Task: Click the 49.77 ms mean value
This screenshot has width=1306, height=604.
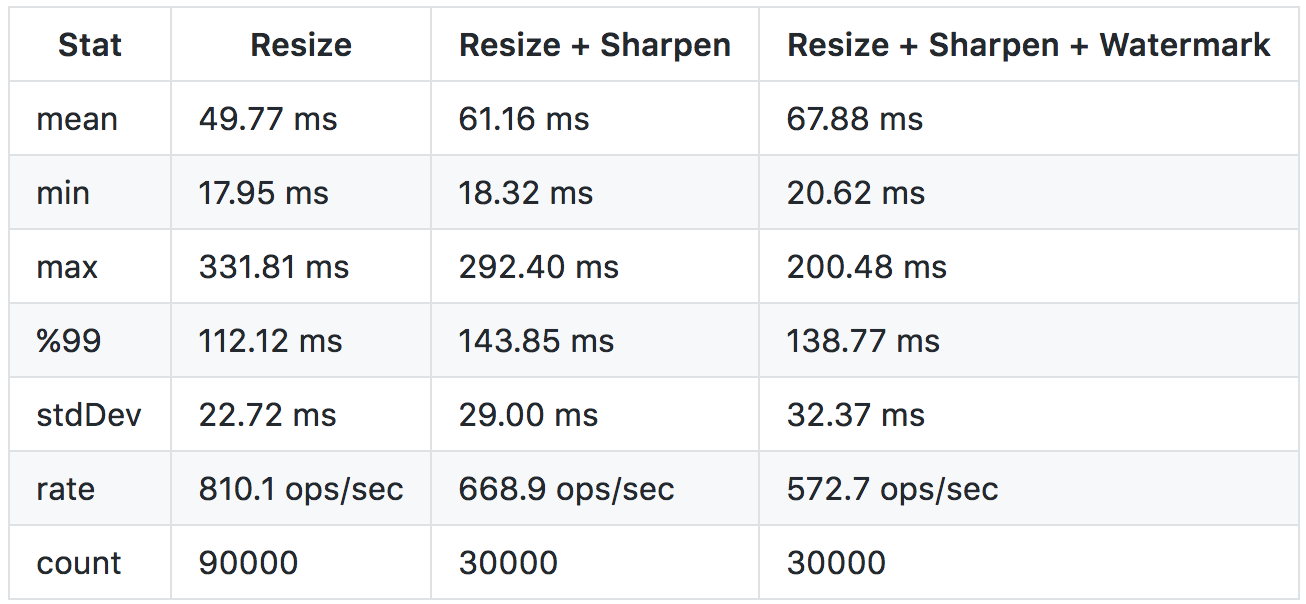Action: (268, 119)
